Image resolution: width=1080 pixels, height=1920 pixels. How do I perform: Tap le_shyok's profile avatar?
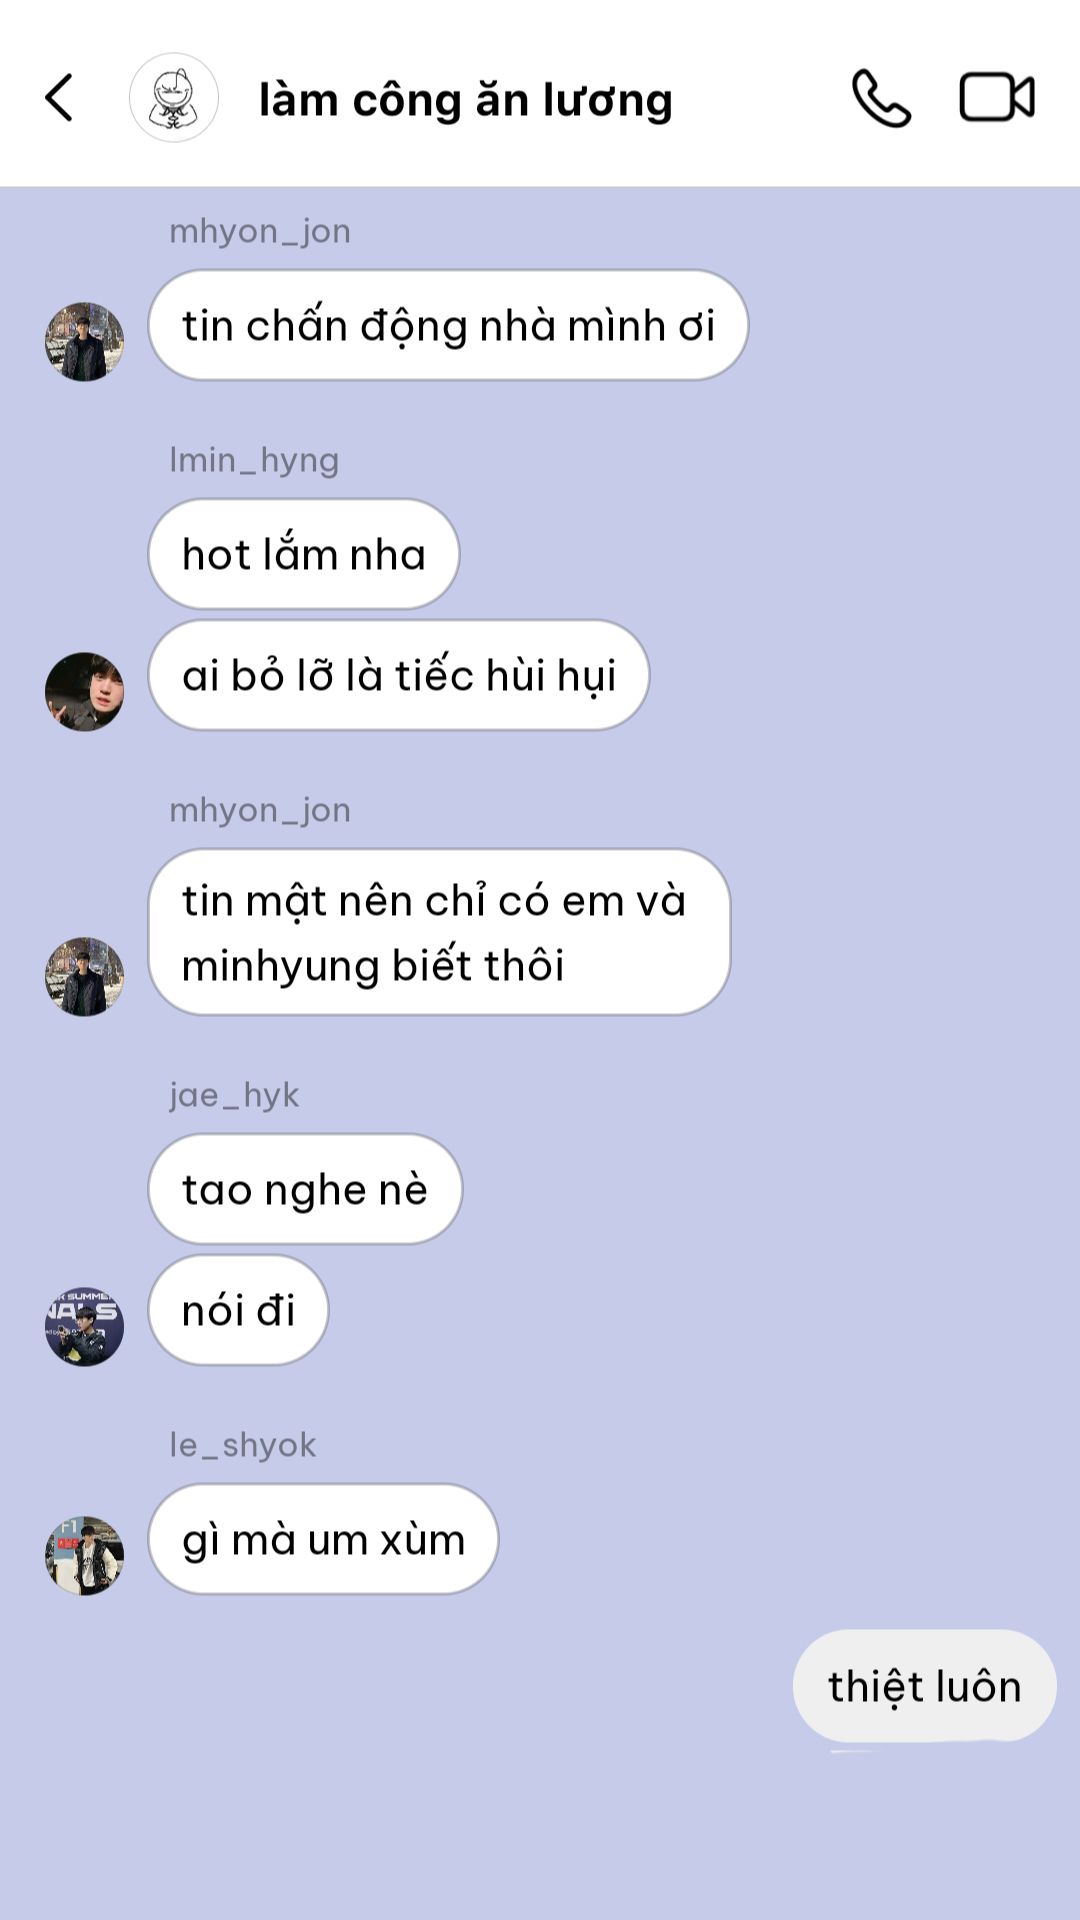point(85,1556)
